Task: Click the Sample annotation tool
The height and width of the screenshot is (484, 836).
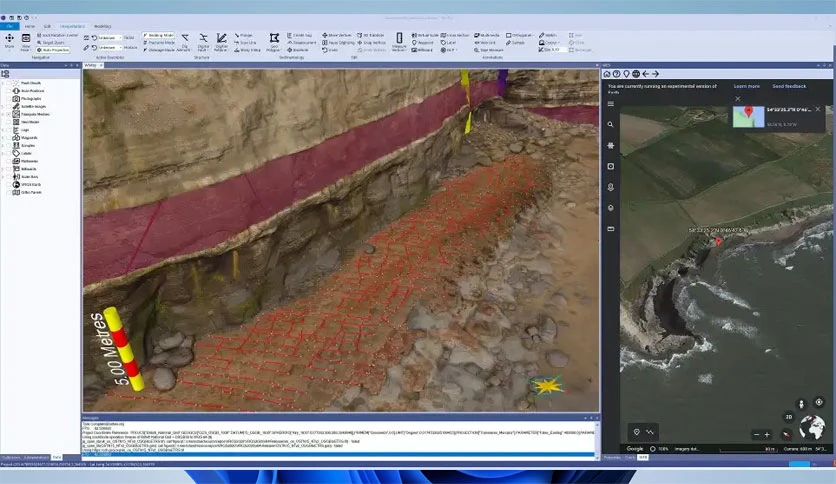Action: click(515, 43)
